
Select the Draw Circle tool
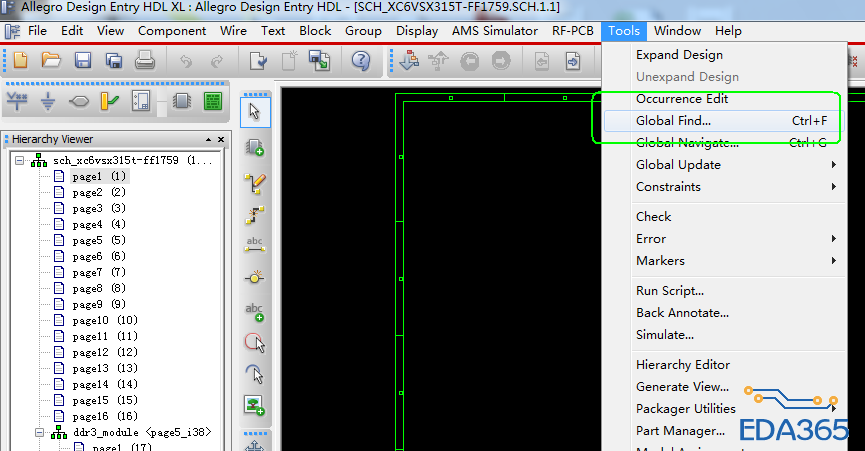click(255, 343)
